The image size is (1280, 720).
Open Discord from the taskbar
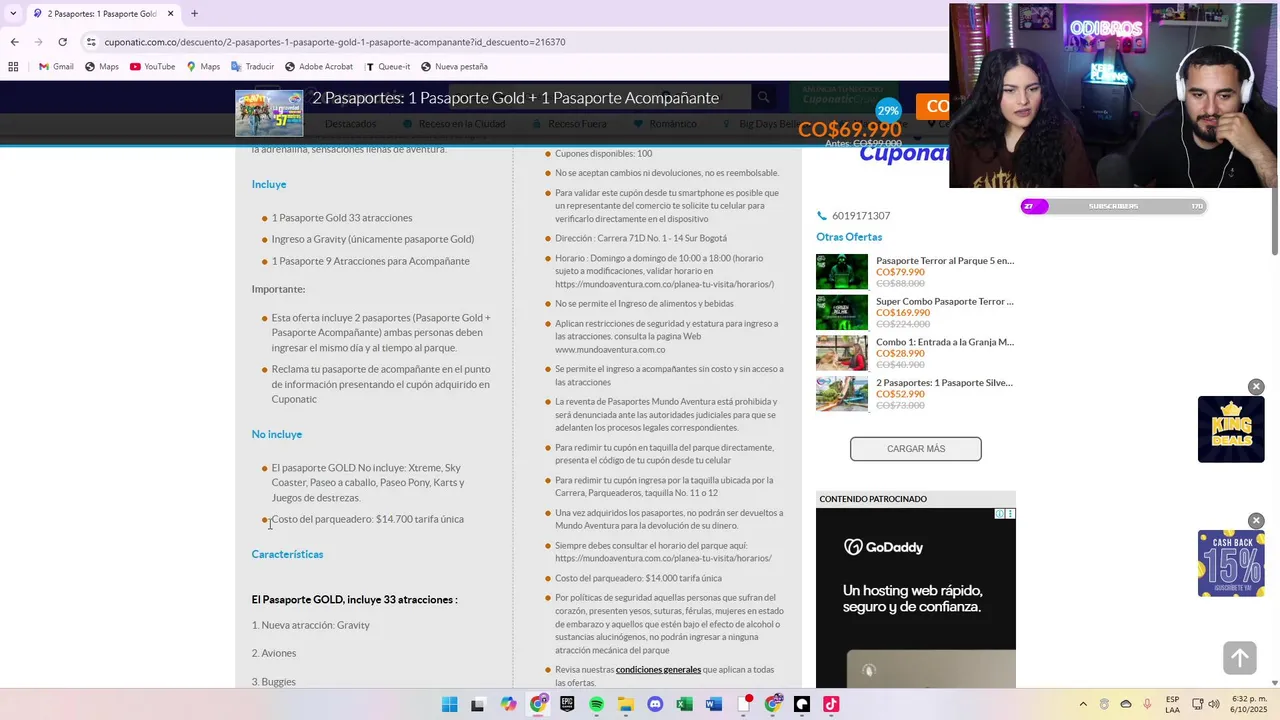pyautogui.click(x=655, y=704)
